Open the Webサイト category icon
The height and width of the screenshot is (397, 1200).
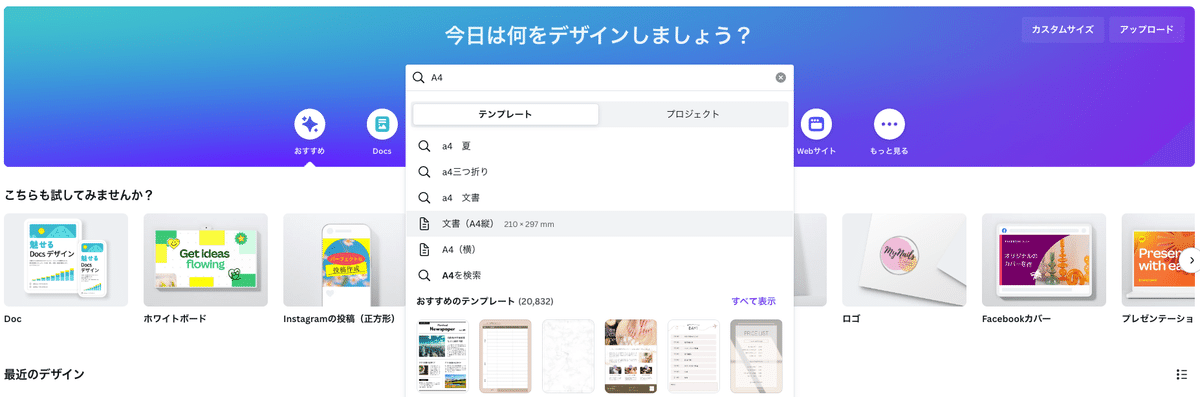pos(816,125)
